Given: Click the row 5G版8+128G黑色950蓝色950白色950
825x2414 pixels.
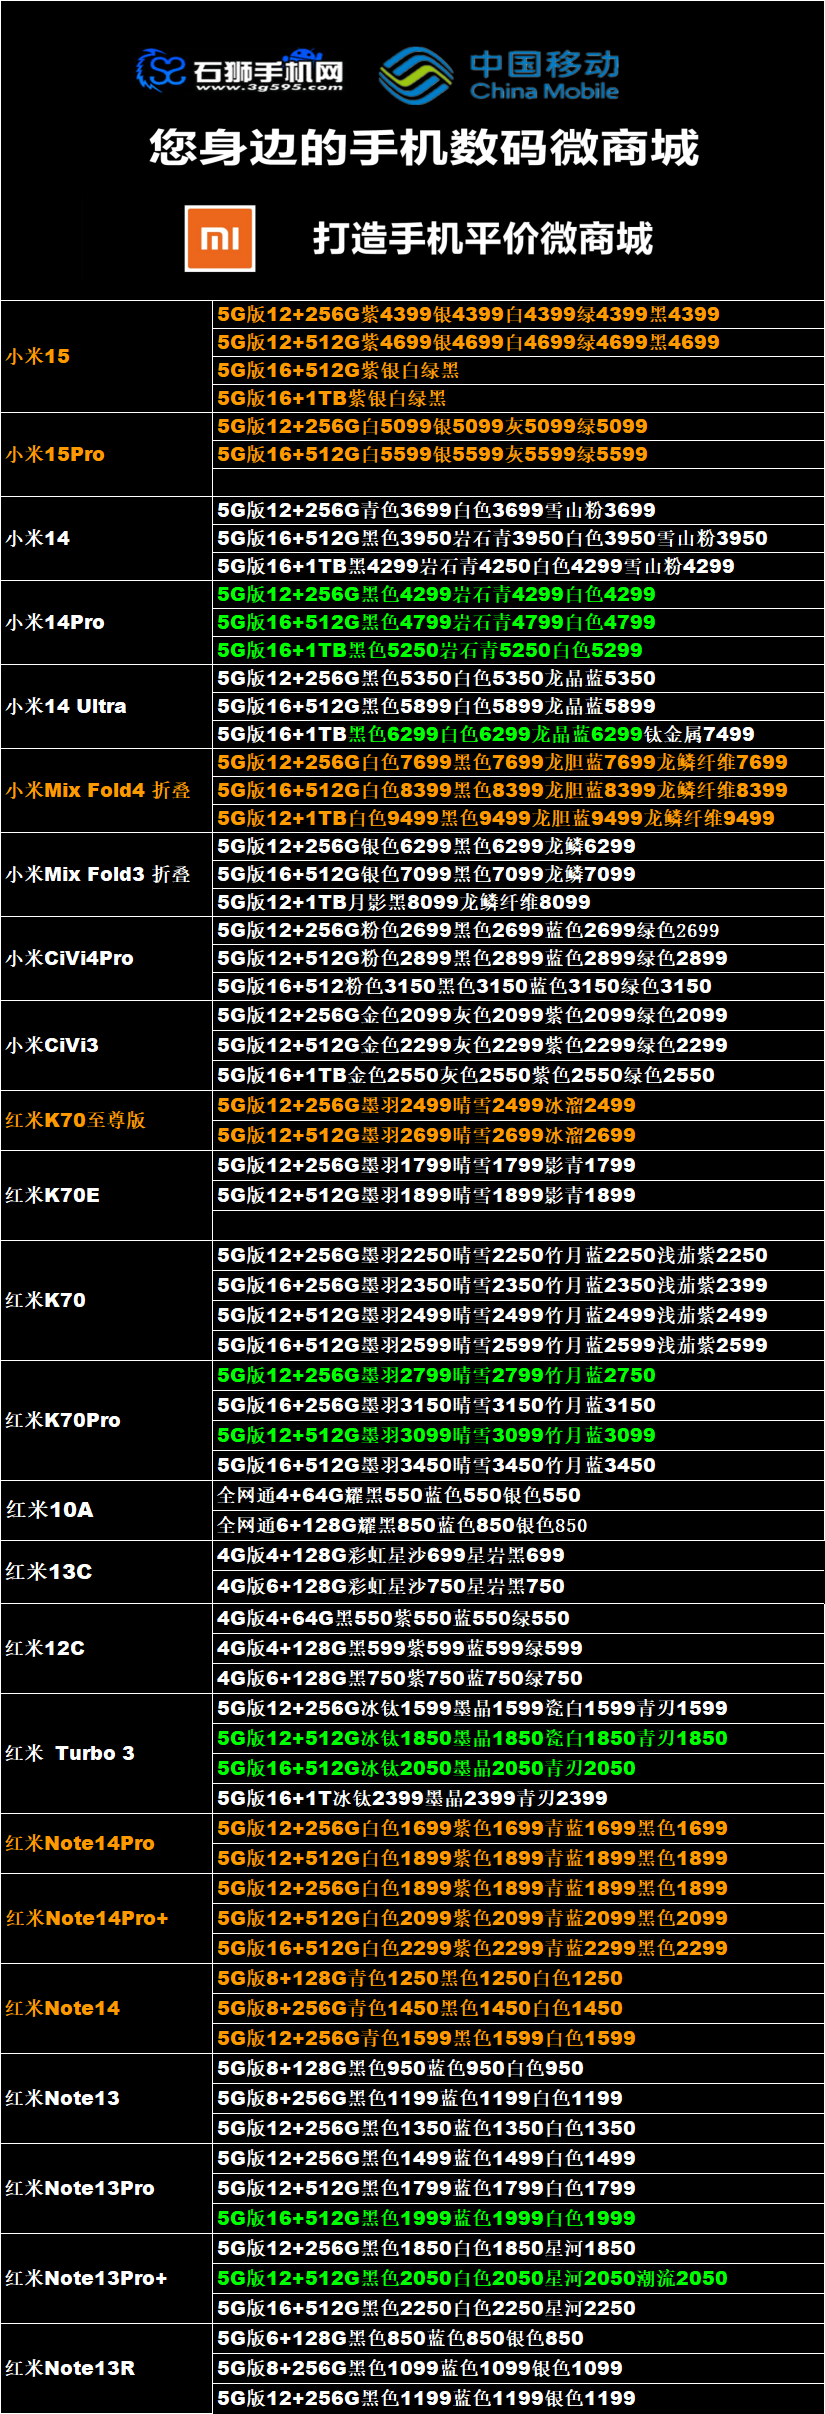Looking at the screenshot, I should coord(518,2068).
